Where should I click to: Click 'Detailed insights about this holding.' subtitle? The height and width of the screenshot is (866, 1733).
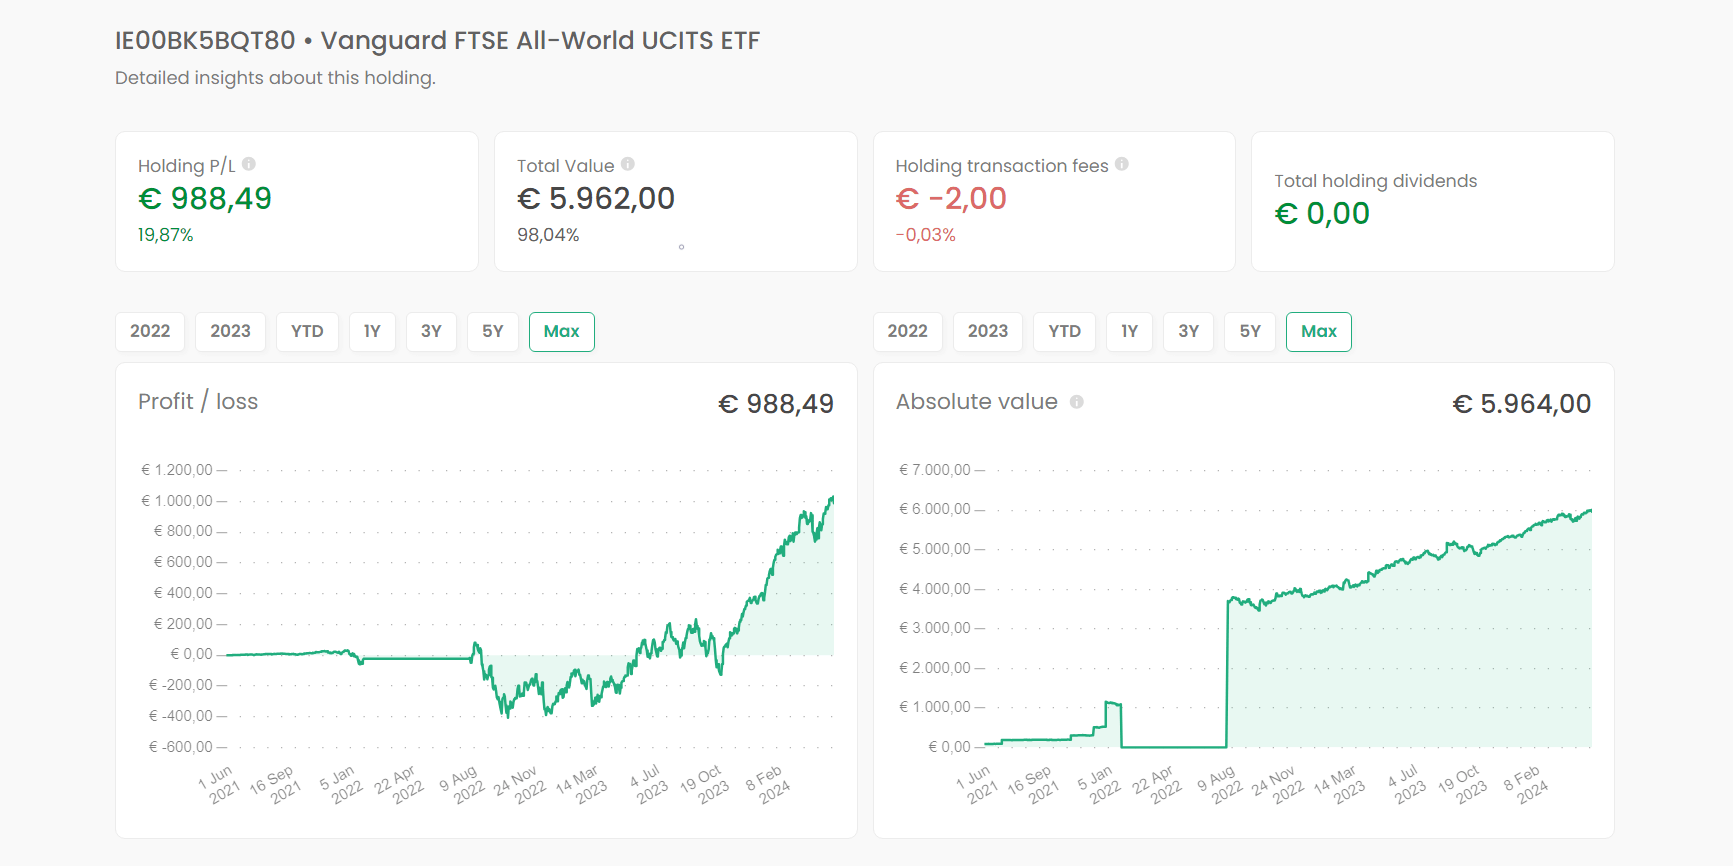pyautogui.click(x=275, y=78)
